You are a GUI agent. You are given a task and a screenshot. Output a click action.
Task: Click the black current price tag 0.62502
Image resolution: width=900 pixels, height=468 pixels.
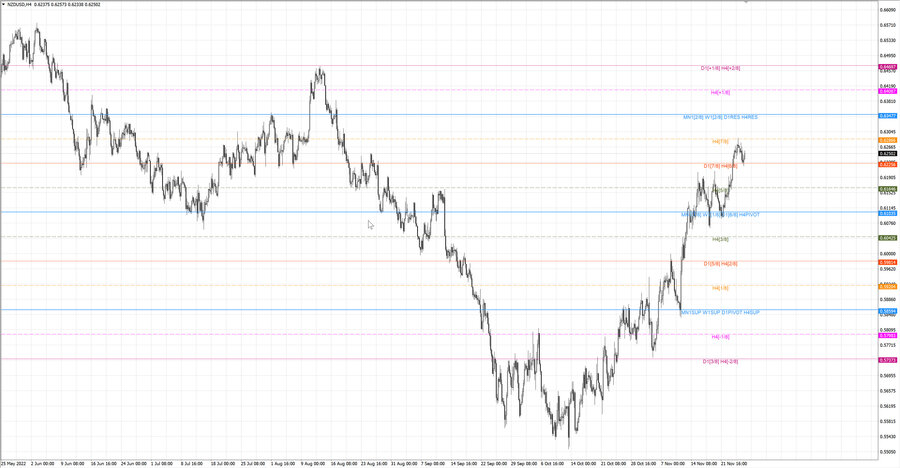coord(888,153)
